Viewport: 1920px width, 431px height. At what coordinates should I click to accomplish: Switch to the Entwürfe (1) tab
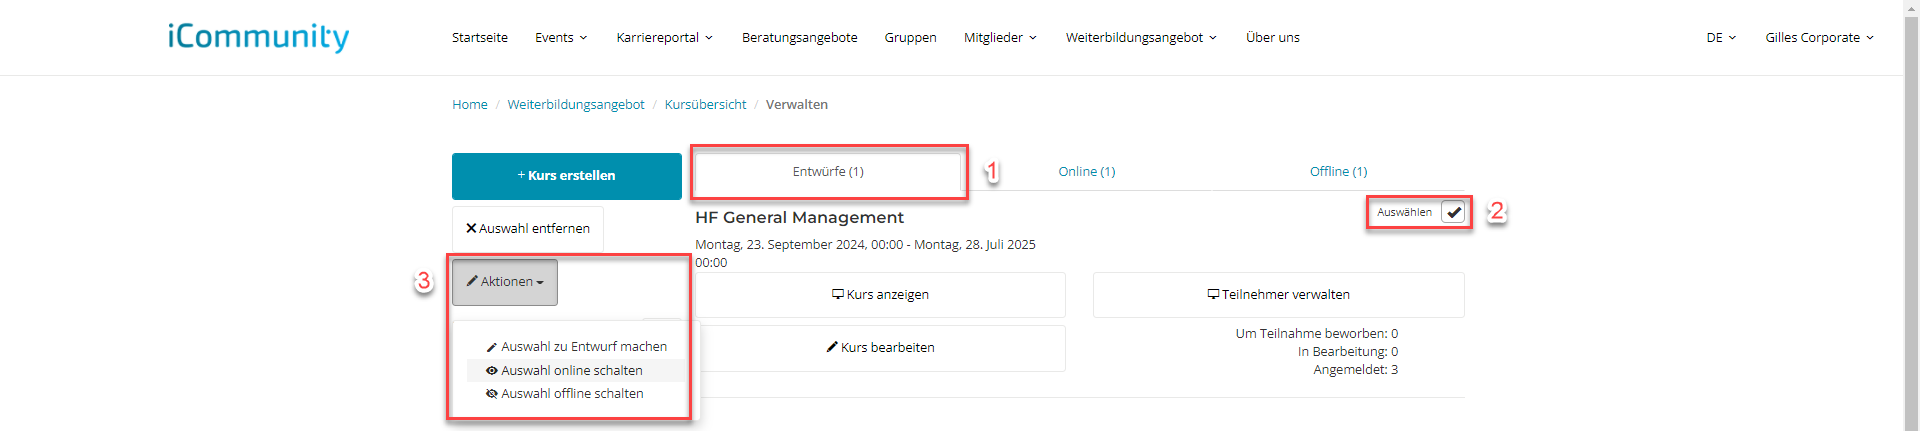coord(828,172)
